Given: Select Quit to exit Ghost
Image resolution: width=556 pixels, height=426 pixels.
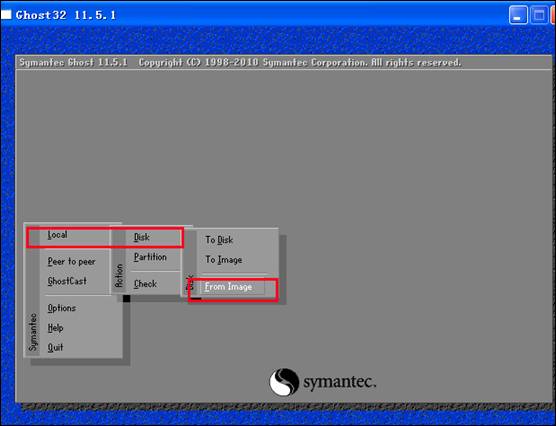Looking at the screenshot, I should pyautogui.click(x=56, y=347).
